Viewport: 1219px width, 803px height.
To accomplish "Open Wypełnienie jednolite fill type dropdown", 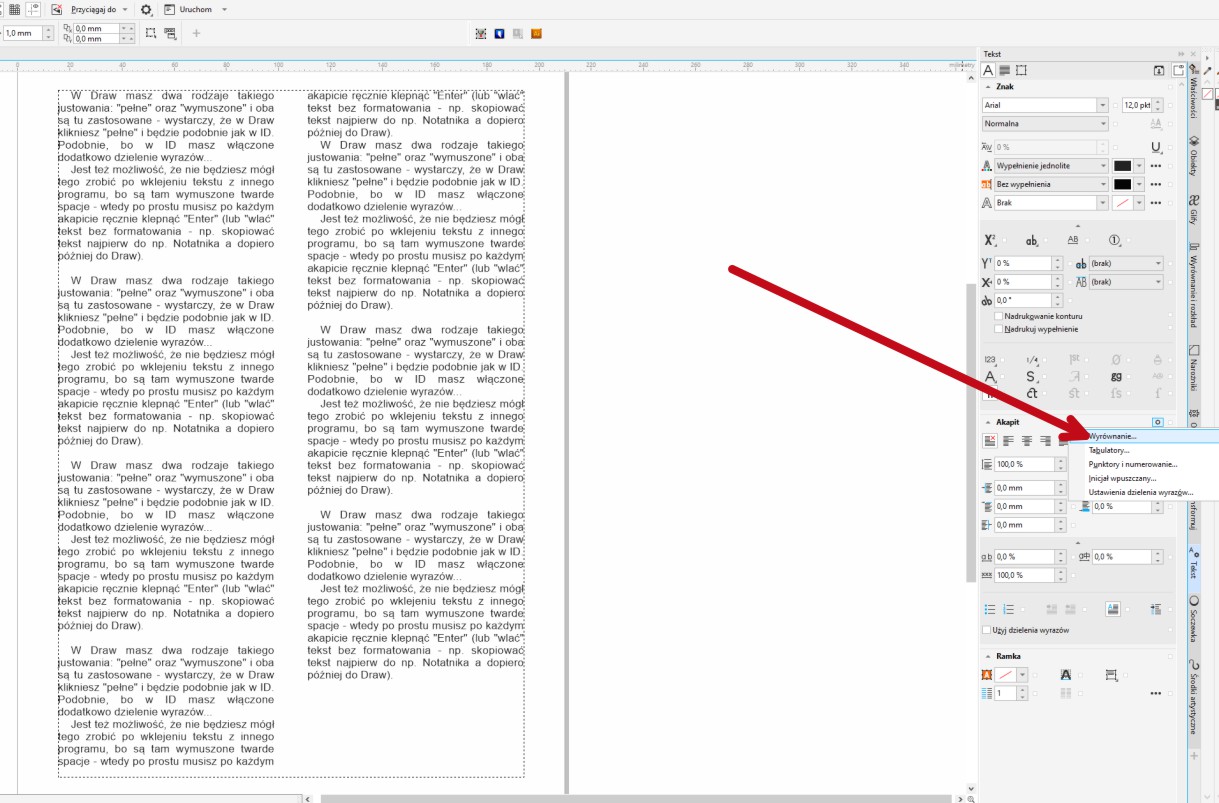I will (x=1103, y=166).
